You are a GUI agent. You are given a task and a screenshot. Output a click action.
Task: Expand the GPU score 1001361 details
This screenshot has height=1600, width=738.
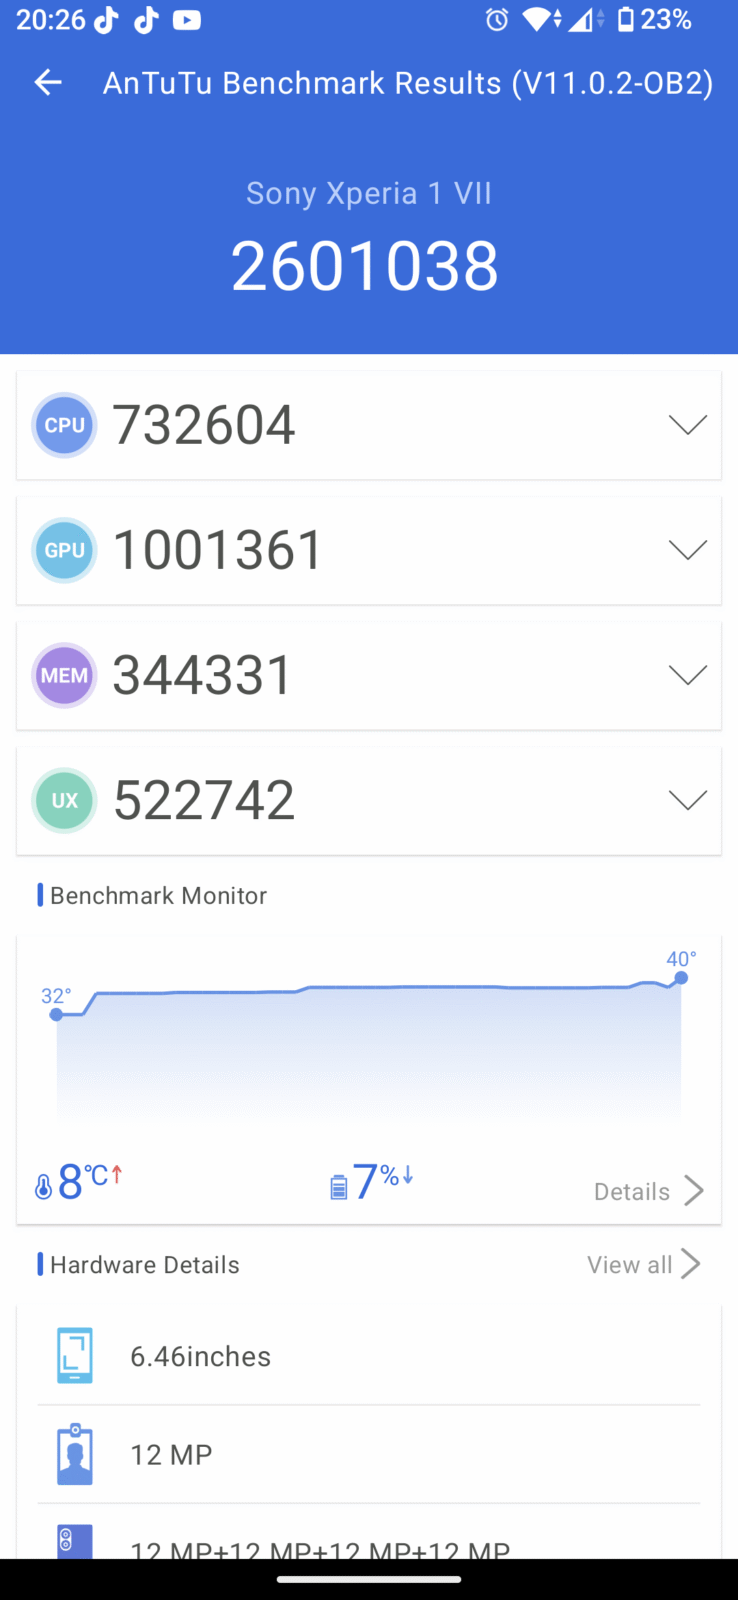pyautogui.click(x=687, y=550)
